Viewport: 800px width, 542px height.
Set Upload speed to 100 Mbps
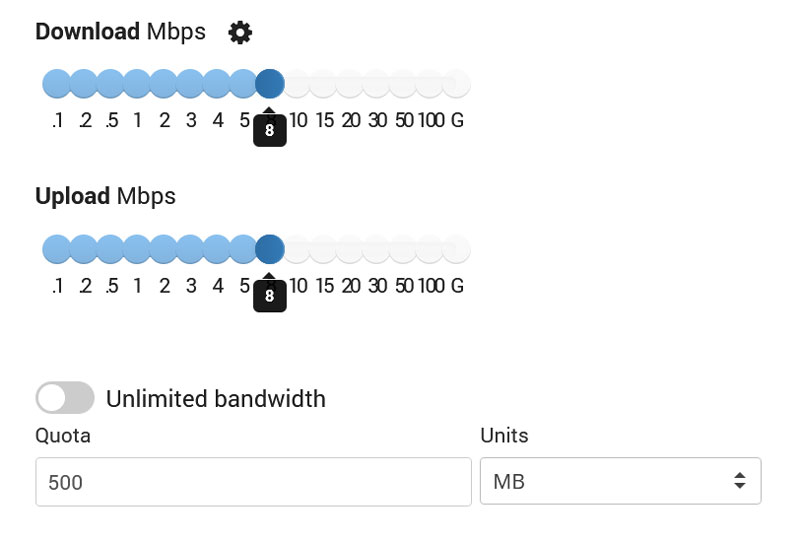(x=430, y=249)
